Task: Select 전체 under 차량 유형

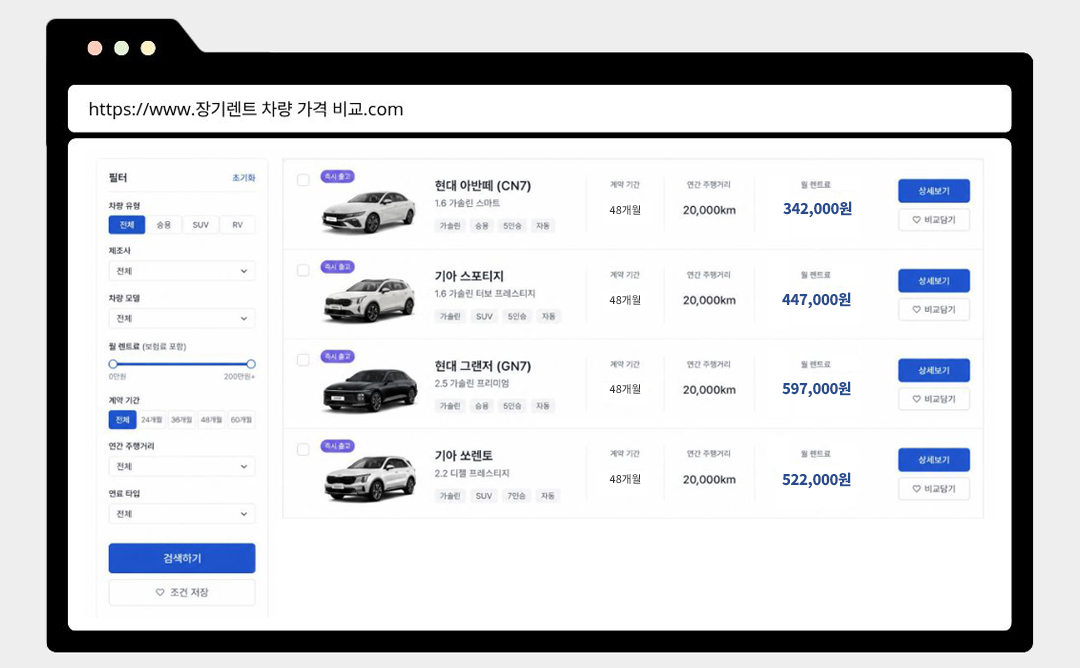Action: click(127, 225)
